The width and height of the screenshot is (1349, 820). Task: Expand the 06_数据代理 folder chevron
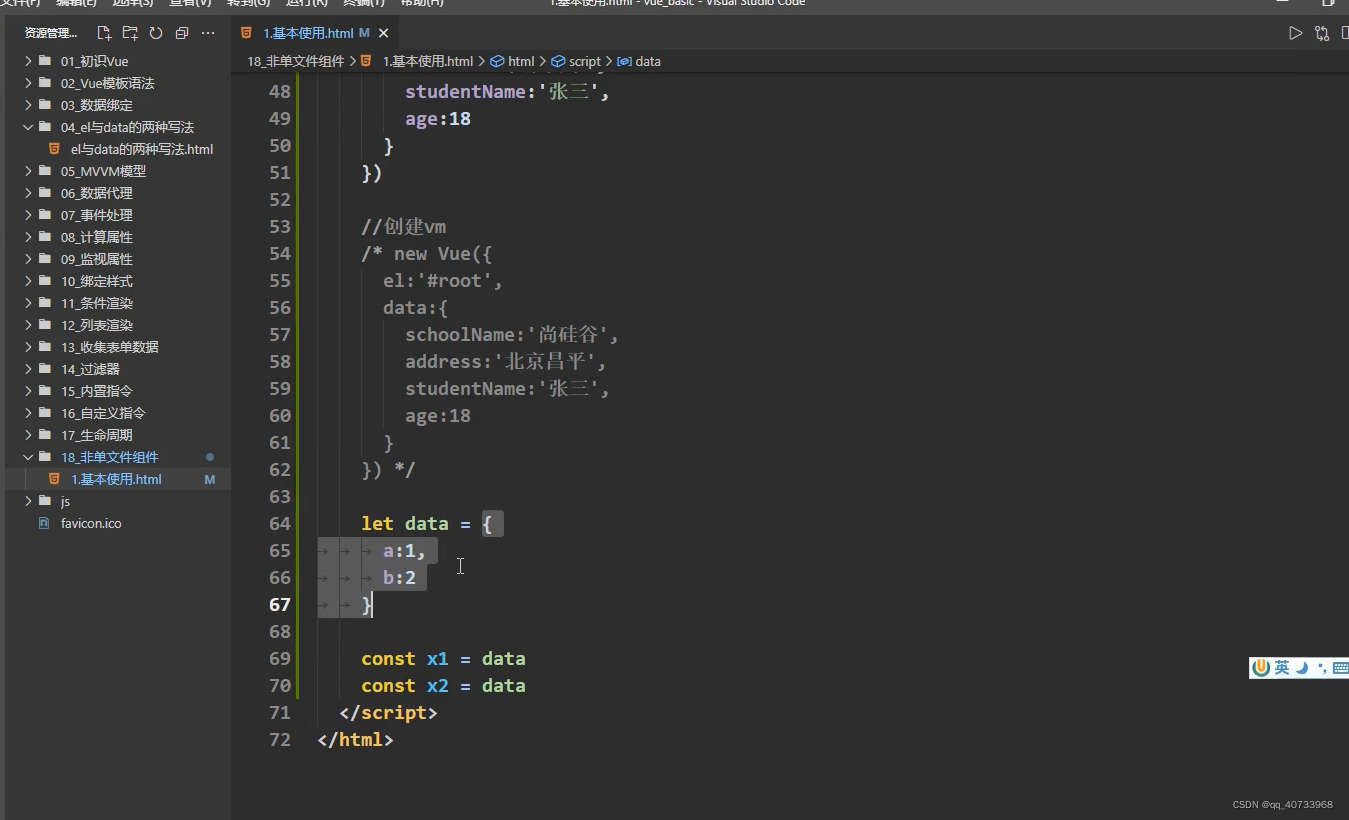28,193
